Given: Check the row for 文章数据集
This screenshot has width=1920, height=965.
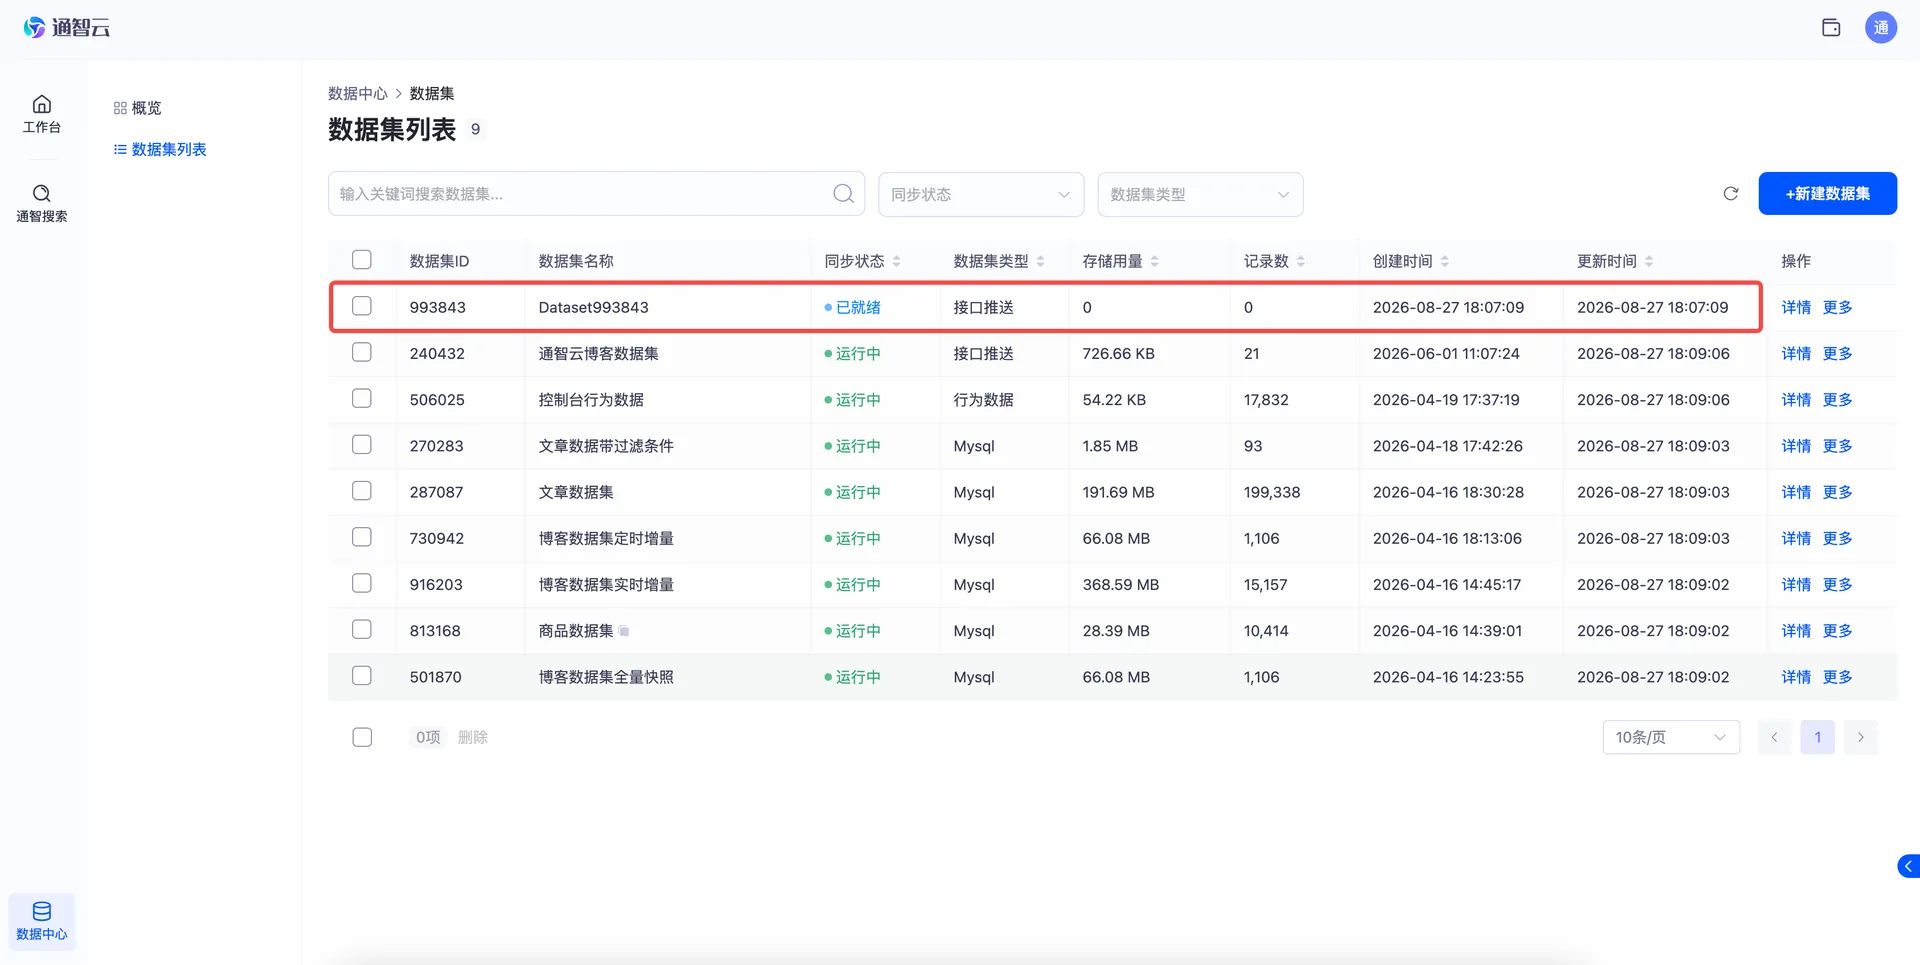Looking at the screenshot, I should 362,491.
